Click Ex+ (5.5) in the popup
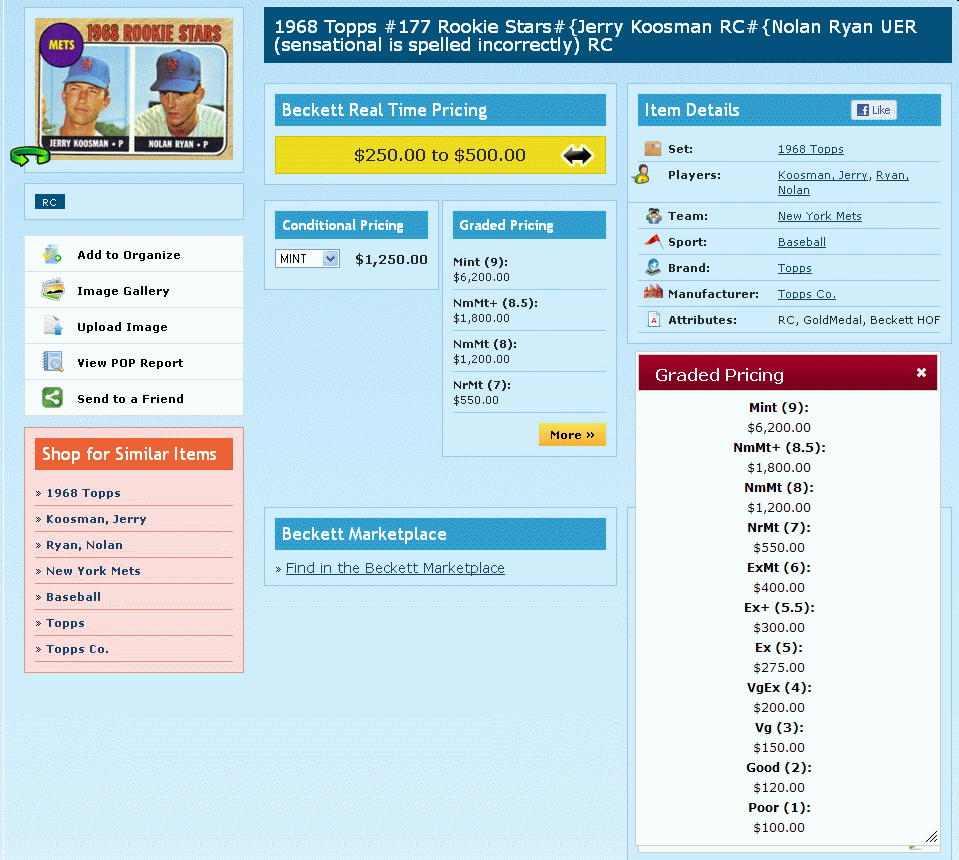959x860 pixels. [779, 607]
